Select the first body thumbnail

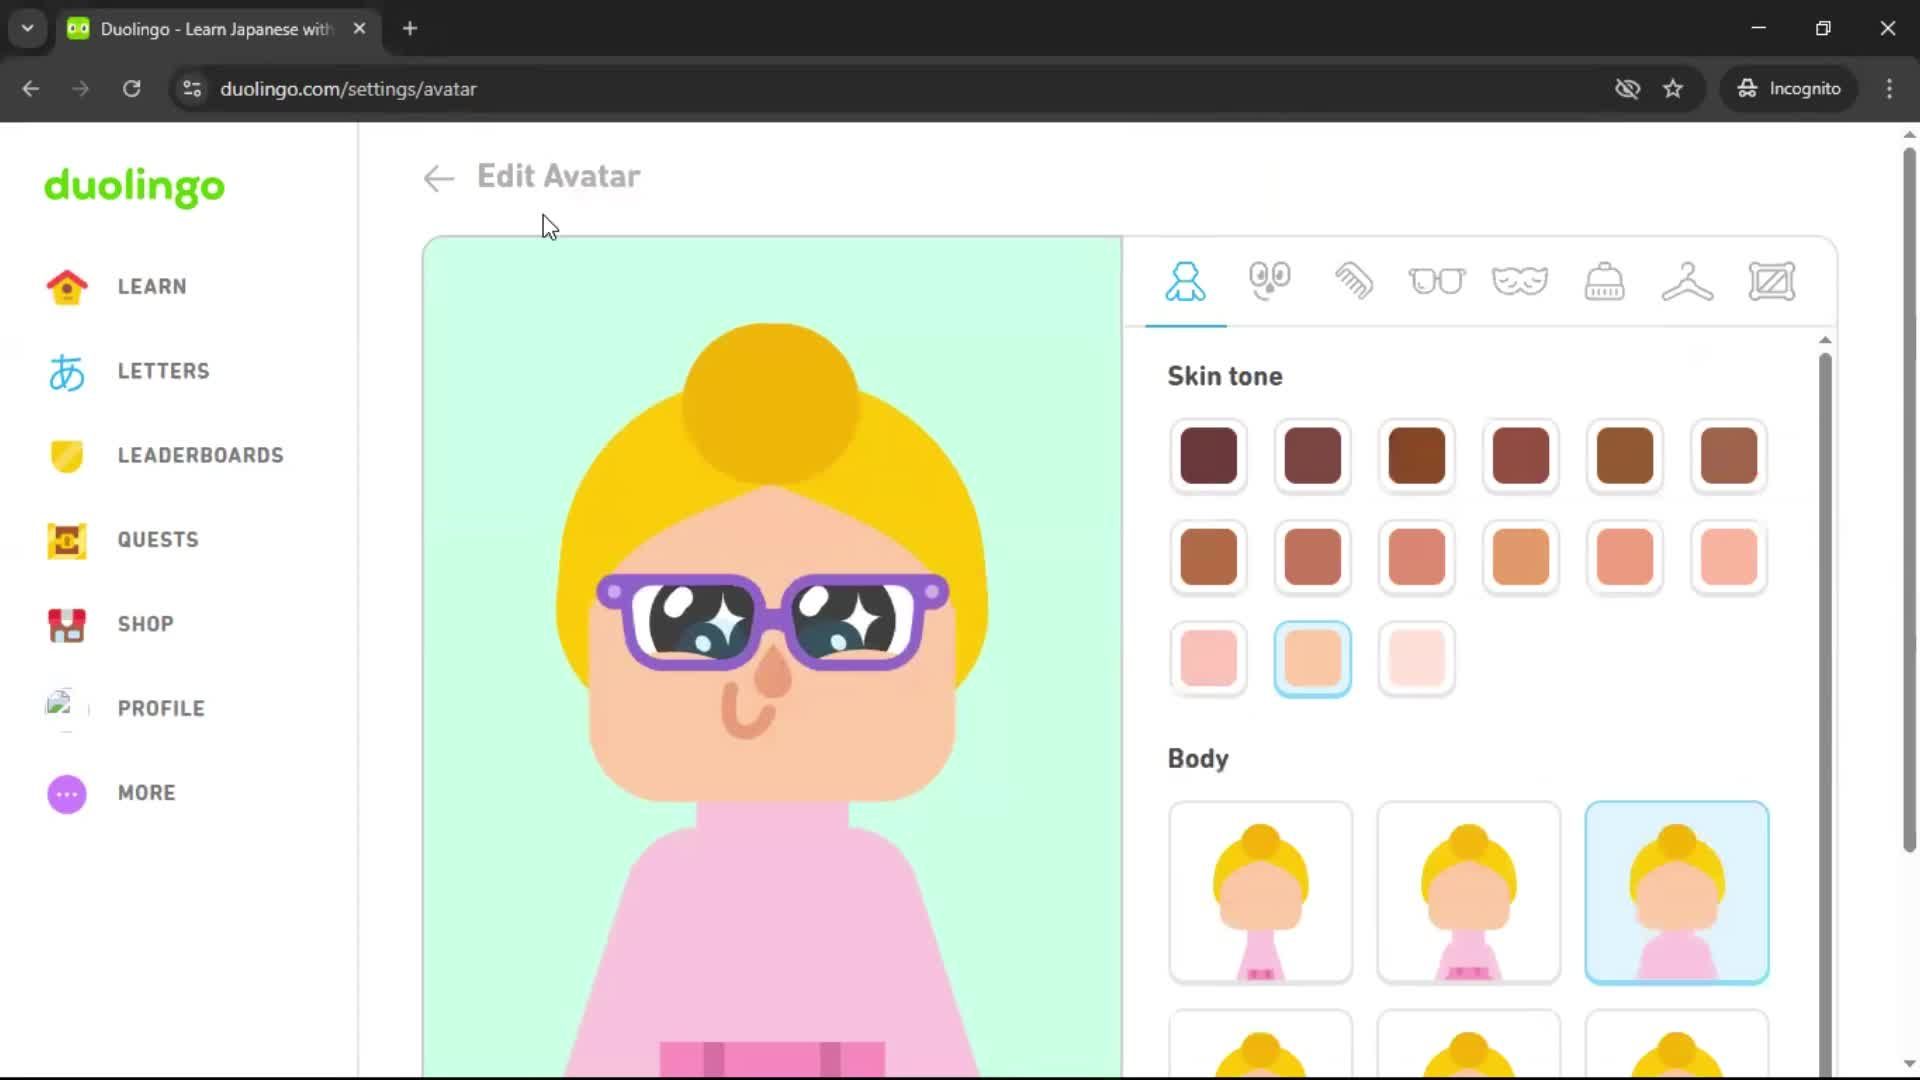pos(1260,892)
